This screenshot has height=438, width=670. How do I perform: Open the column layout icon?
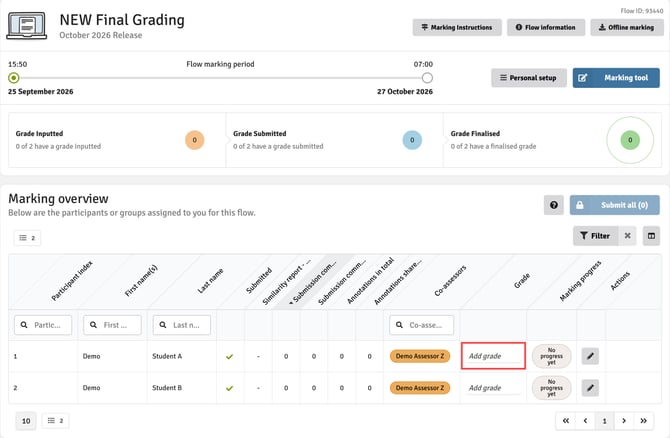[x=651, y=236]
